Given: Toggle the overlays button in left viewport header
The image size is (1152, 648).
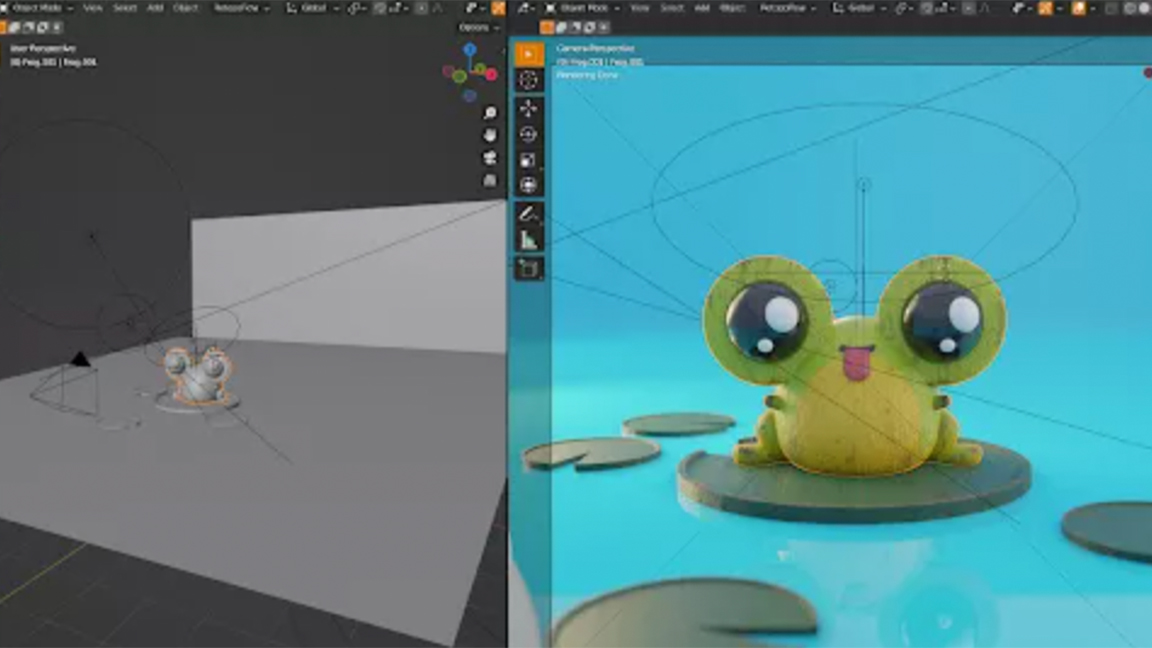Looking at the screenshot, I should tap(497, 8).
